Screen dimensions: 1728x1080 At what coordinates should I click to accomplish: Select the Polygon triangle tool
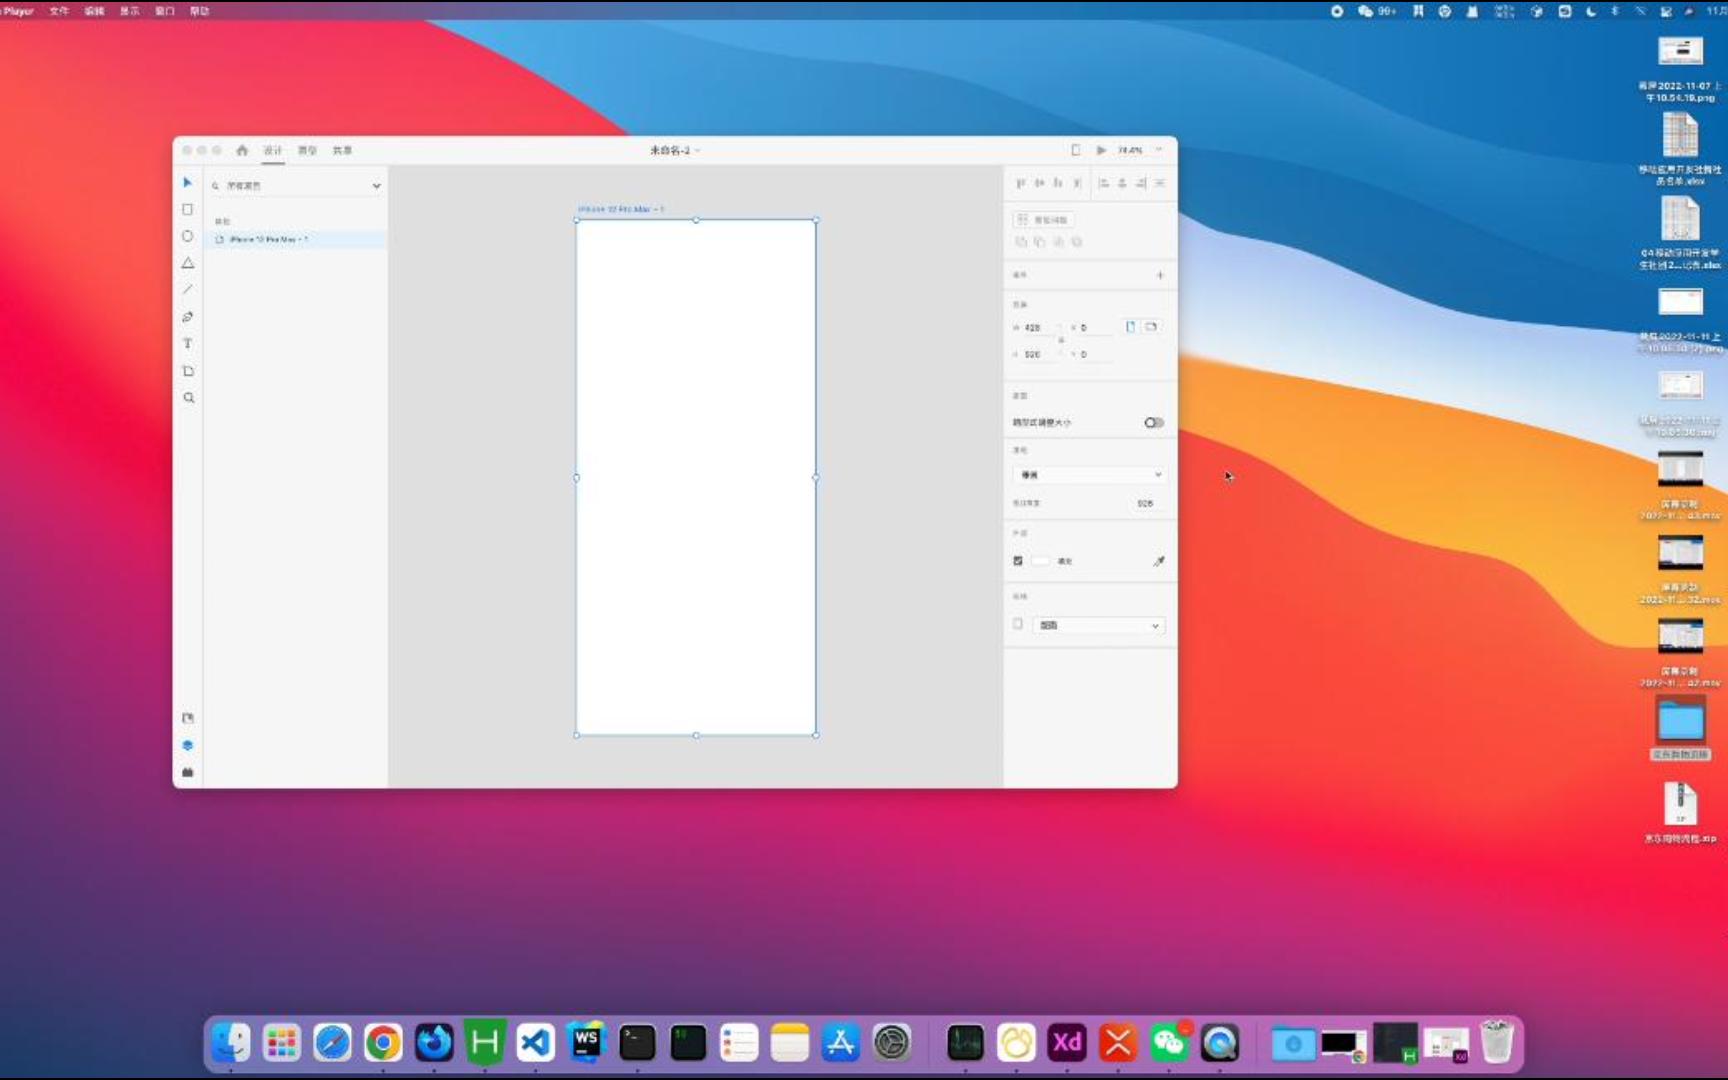tap(187, 263)
